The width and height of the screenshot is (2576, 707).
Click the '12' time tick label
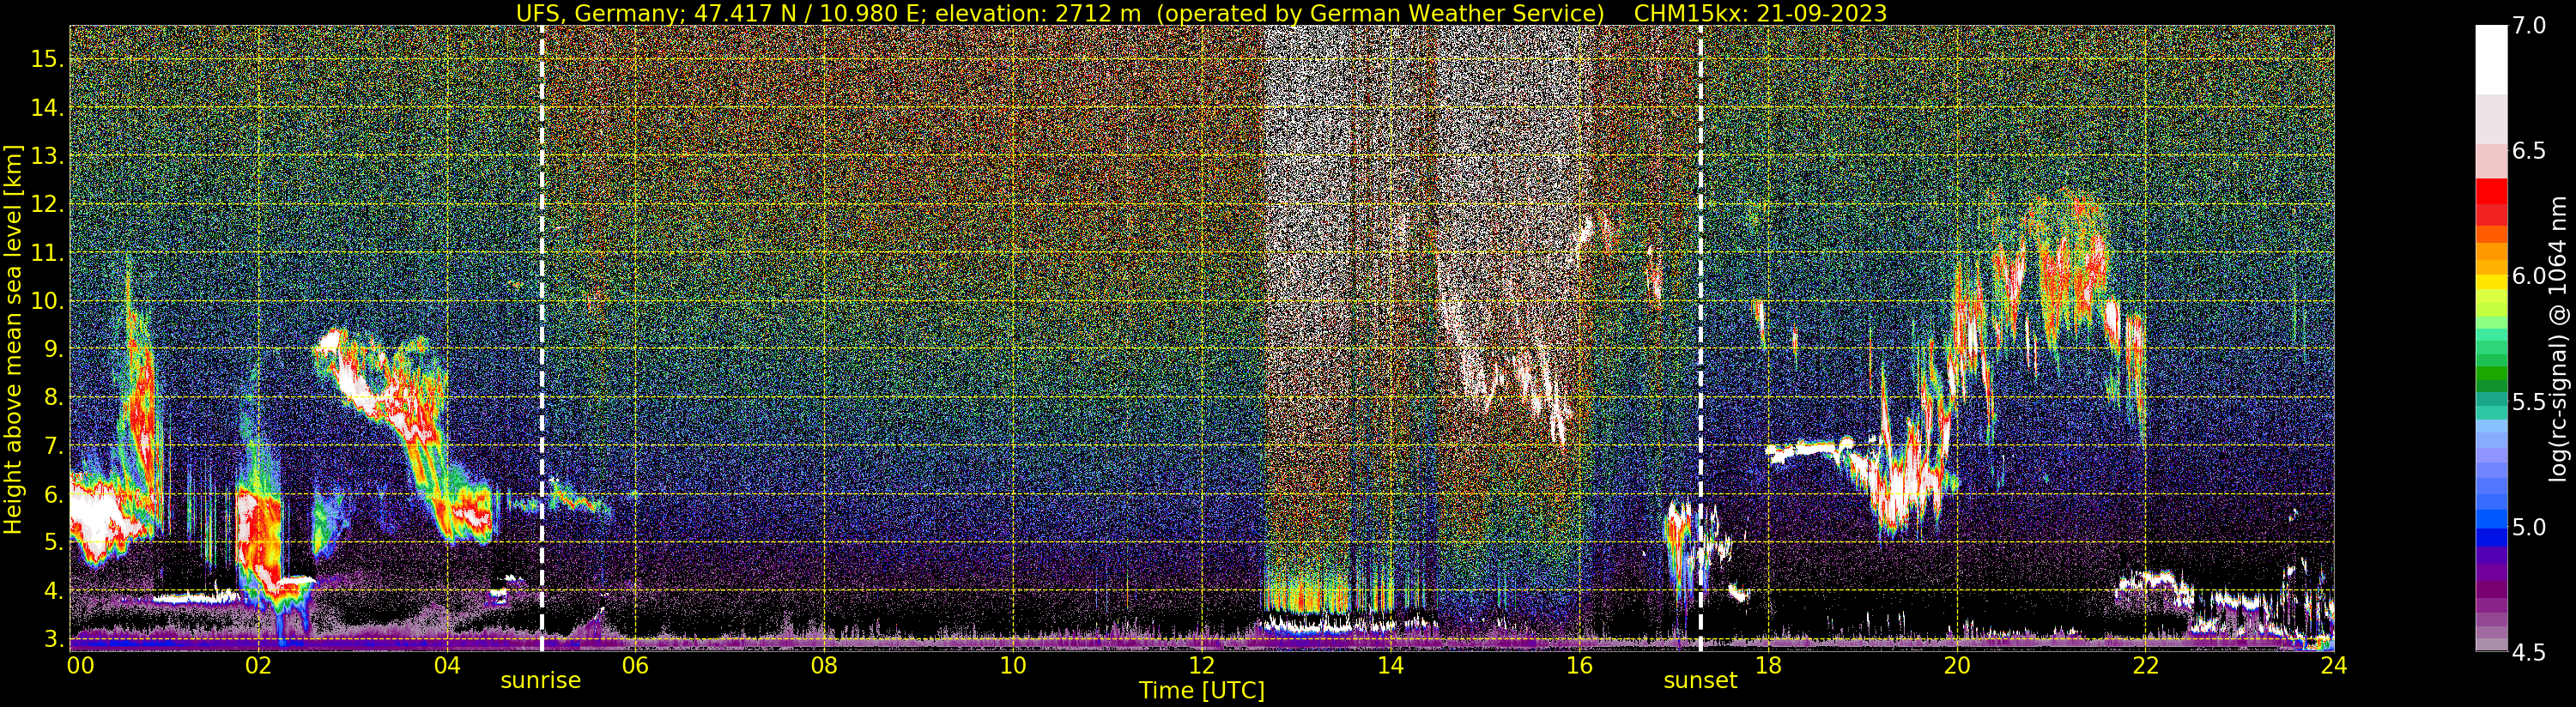point(1202,665)
